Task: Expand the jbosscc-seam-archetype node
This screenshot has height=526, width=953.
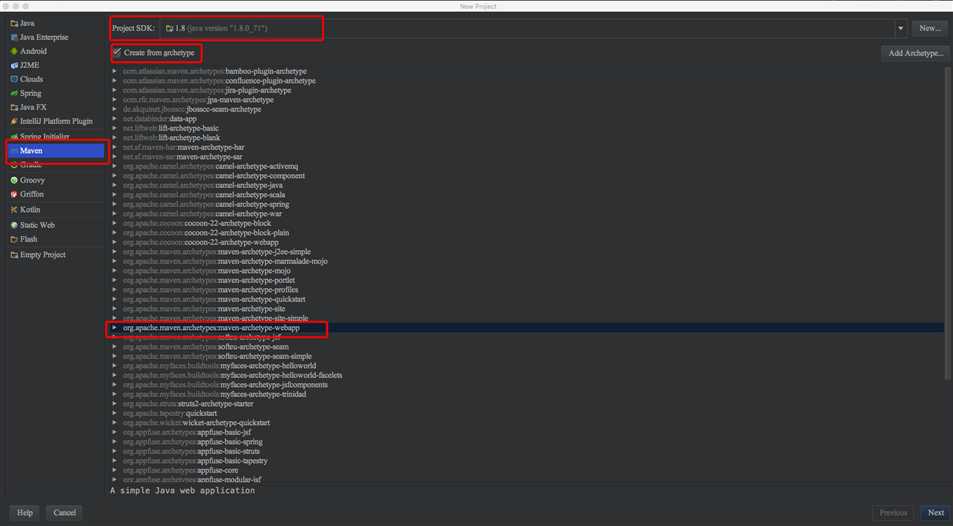Action: click(114, 109)
